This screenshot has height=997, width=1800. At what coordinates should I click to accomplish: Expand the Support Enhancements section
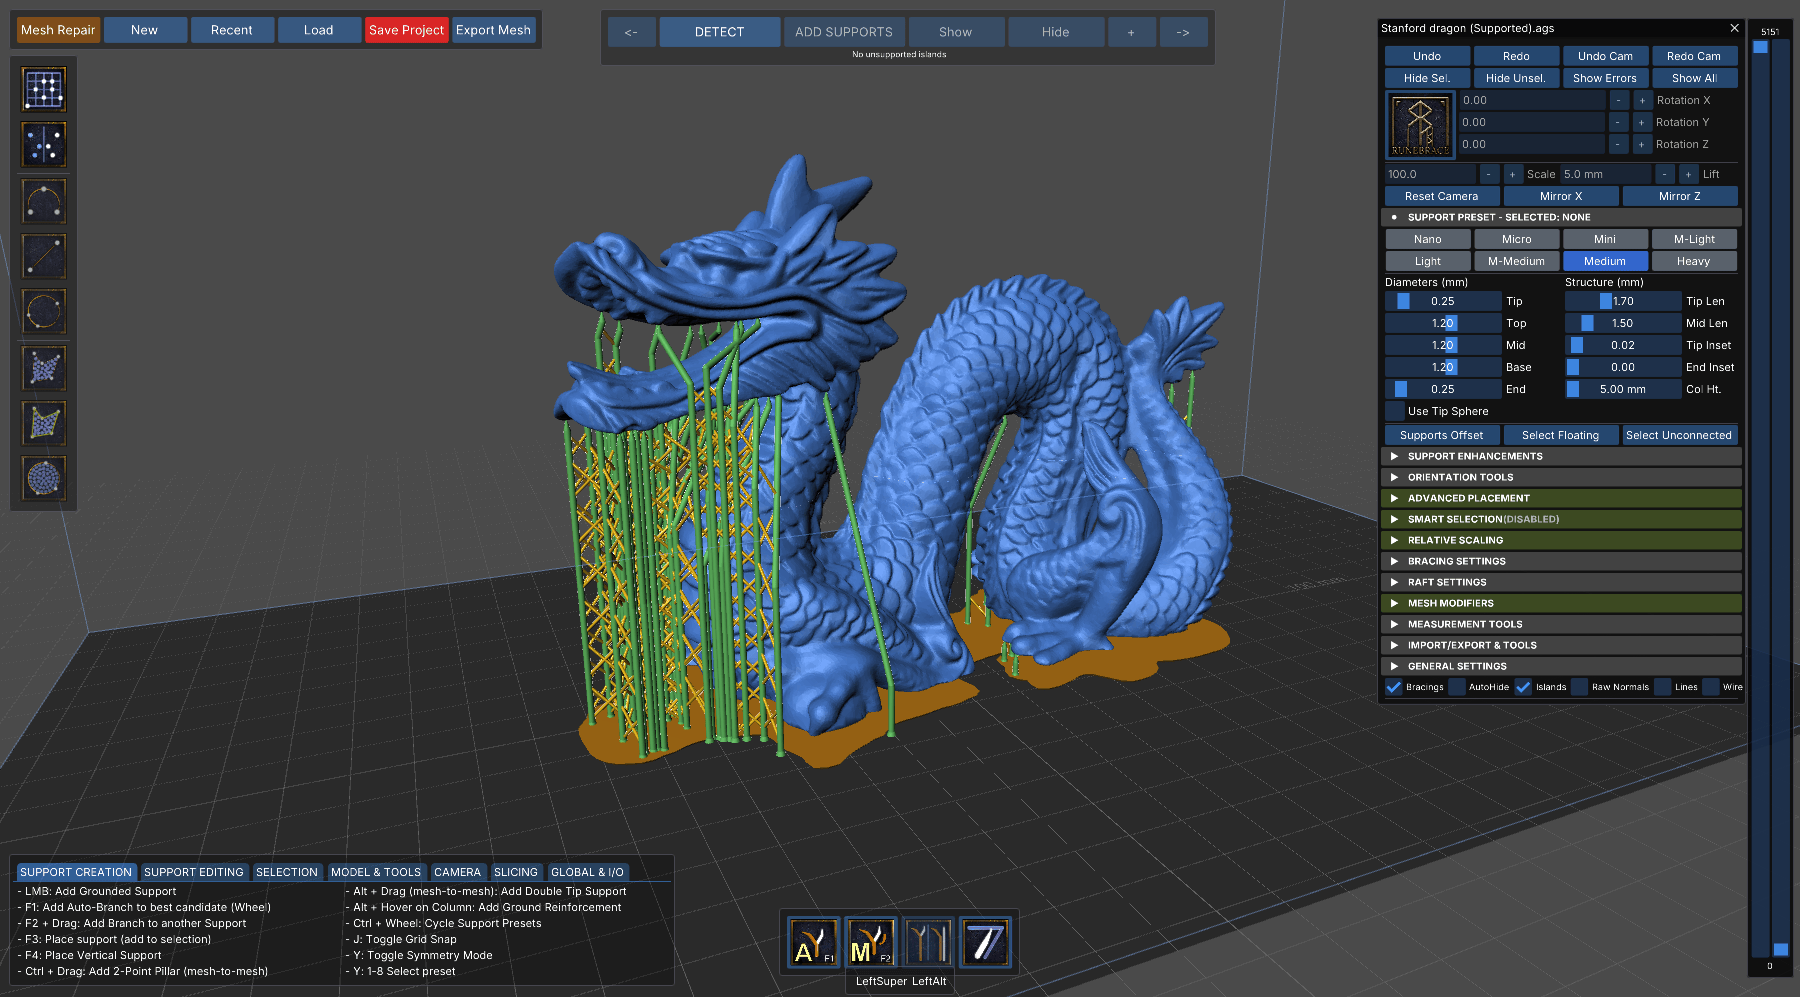pos(1475,456)
